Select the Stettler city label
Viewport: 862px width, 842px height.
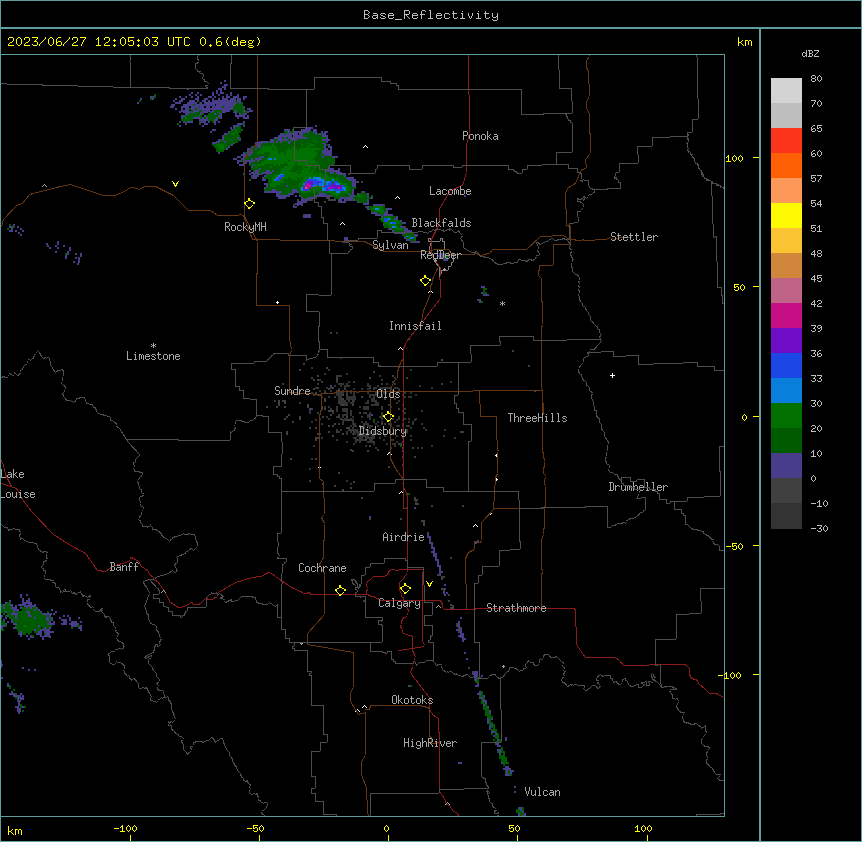(x=634, y=237)
